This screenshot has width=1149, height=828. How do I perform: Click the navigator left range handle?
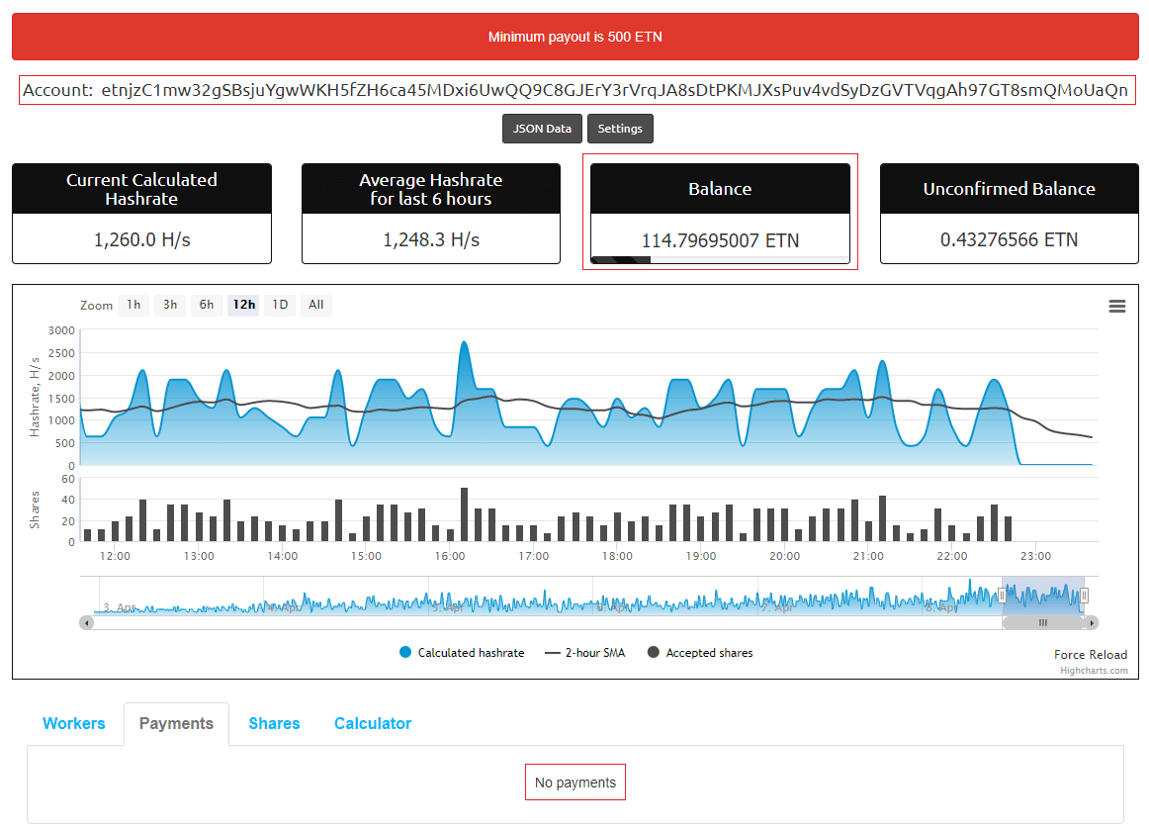[1002, 596]
